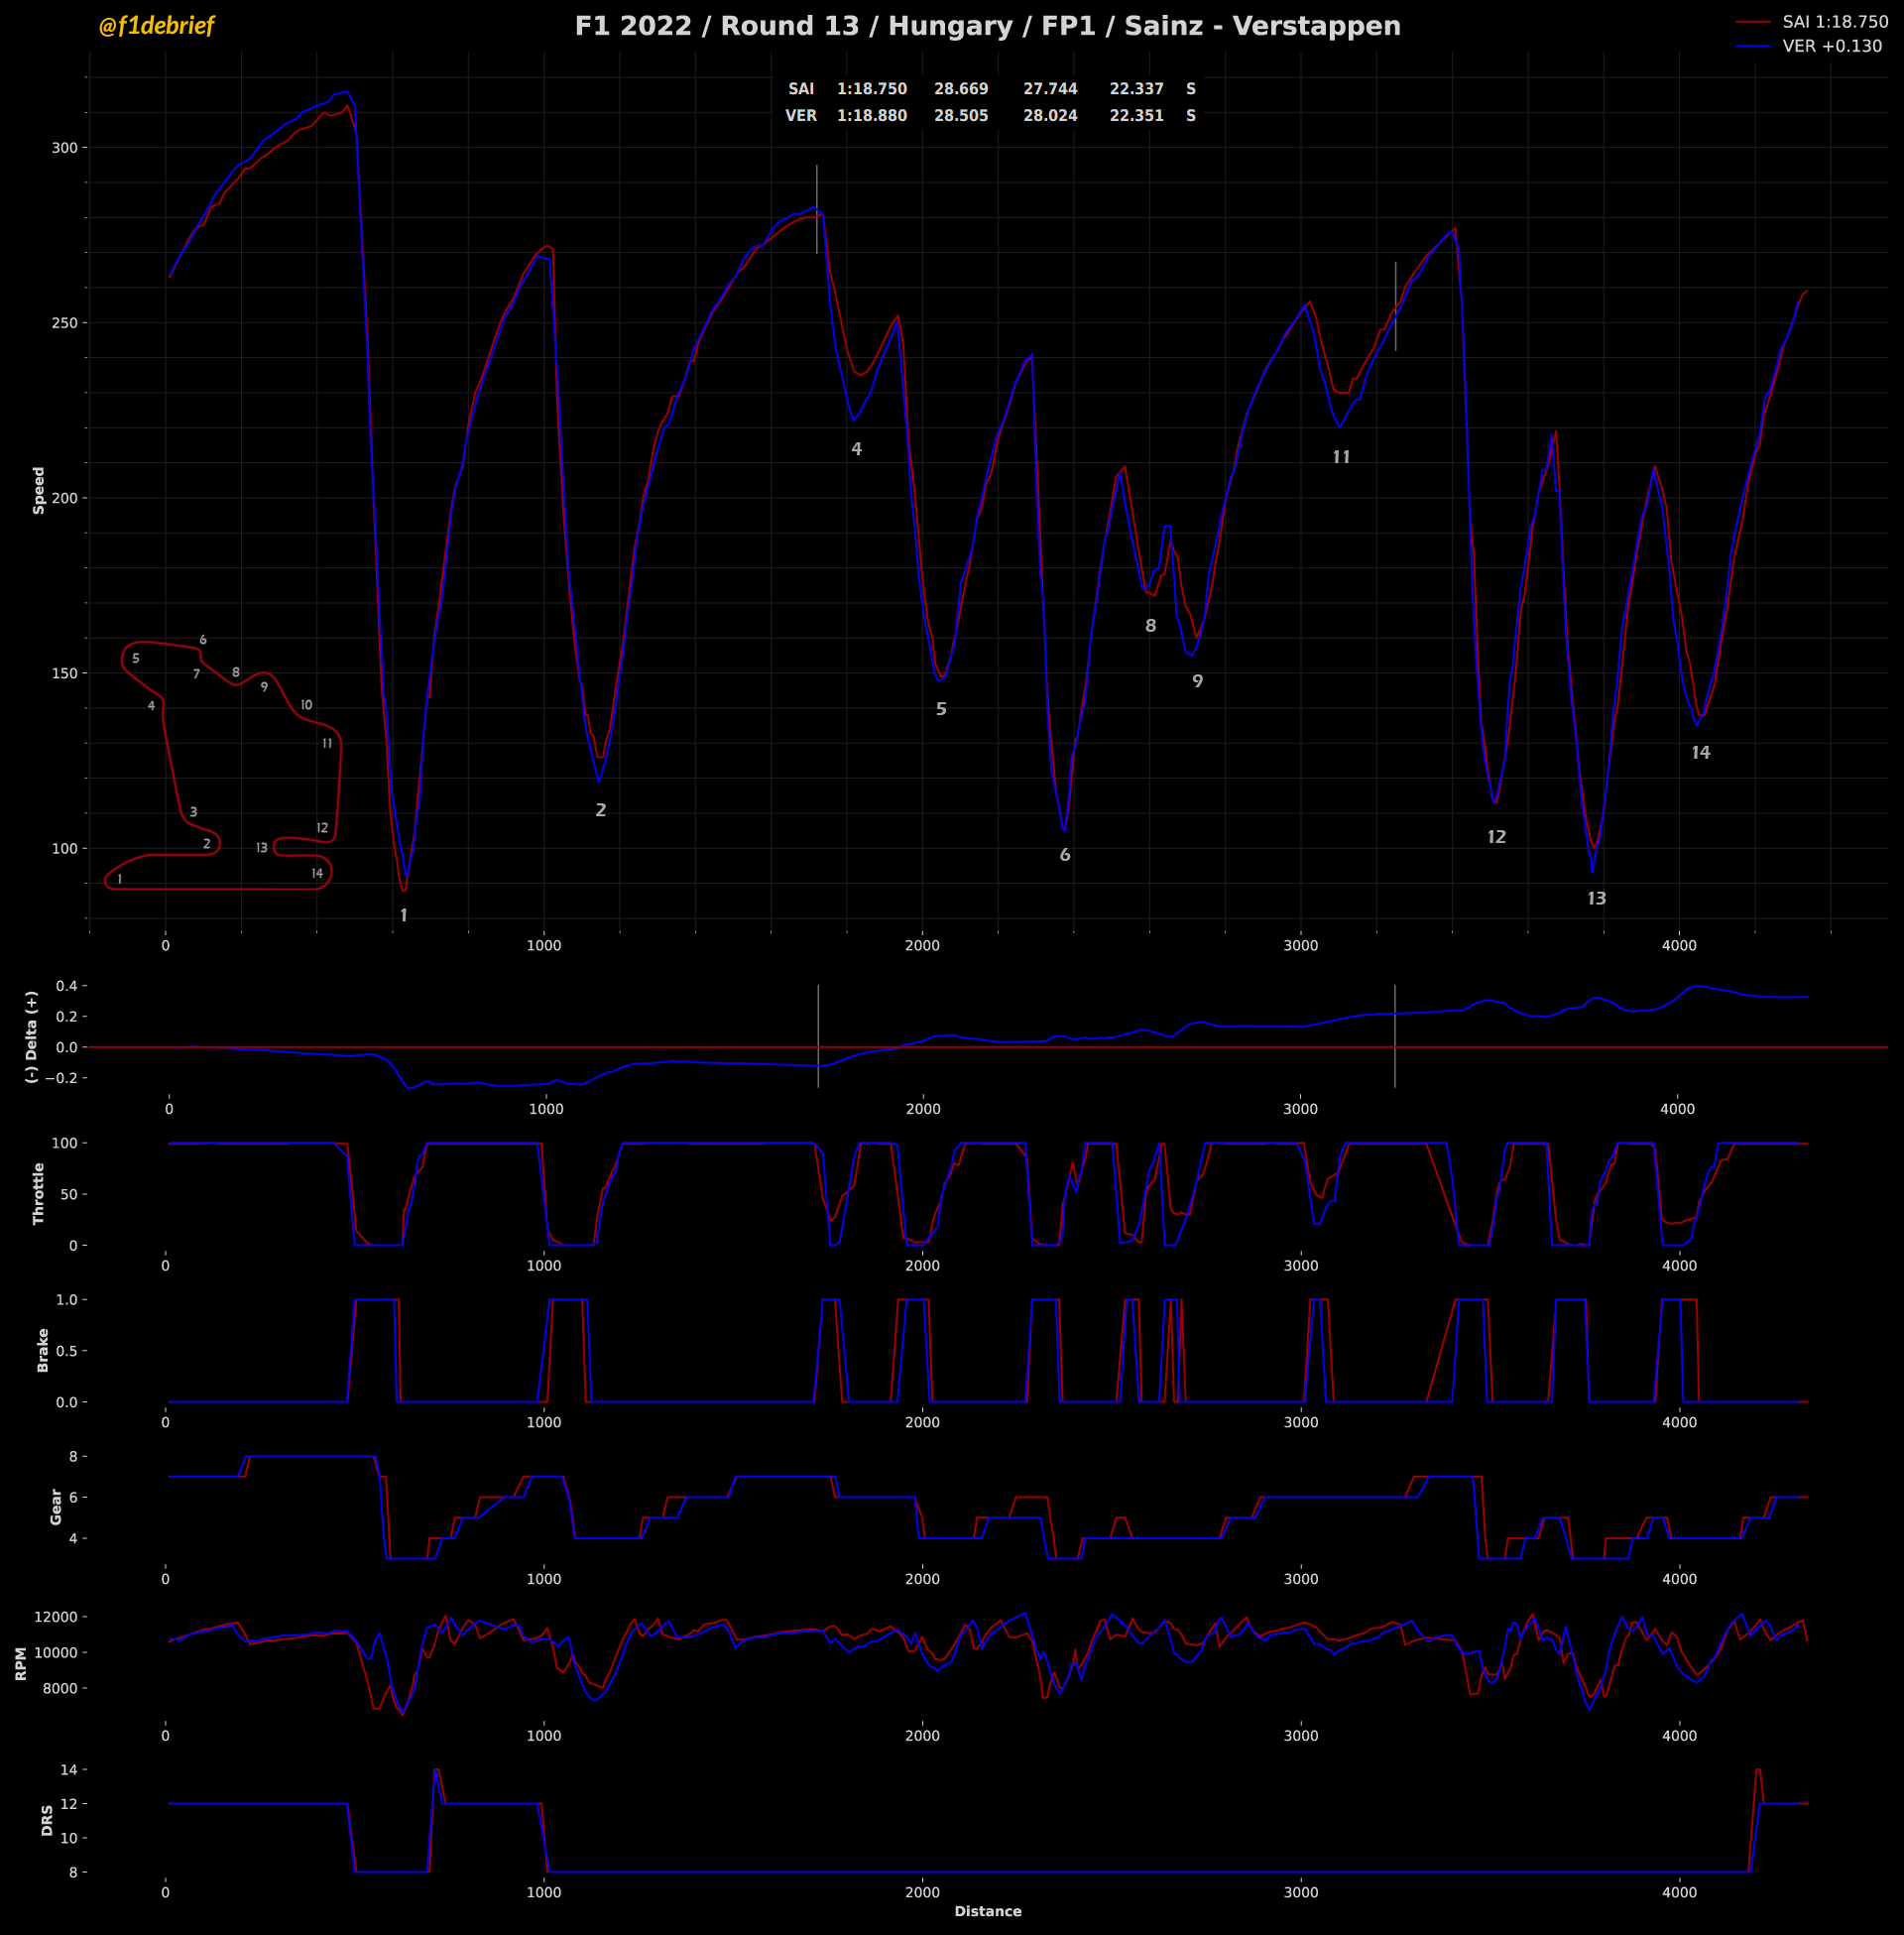Screen dimensions: 1904x1935
Task: Click turn 13 label on speed trace
Action: tap(1597, 898)
